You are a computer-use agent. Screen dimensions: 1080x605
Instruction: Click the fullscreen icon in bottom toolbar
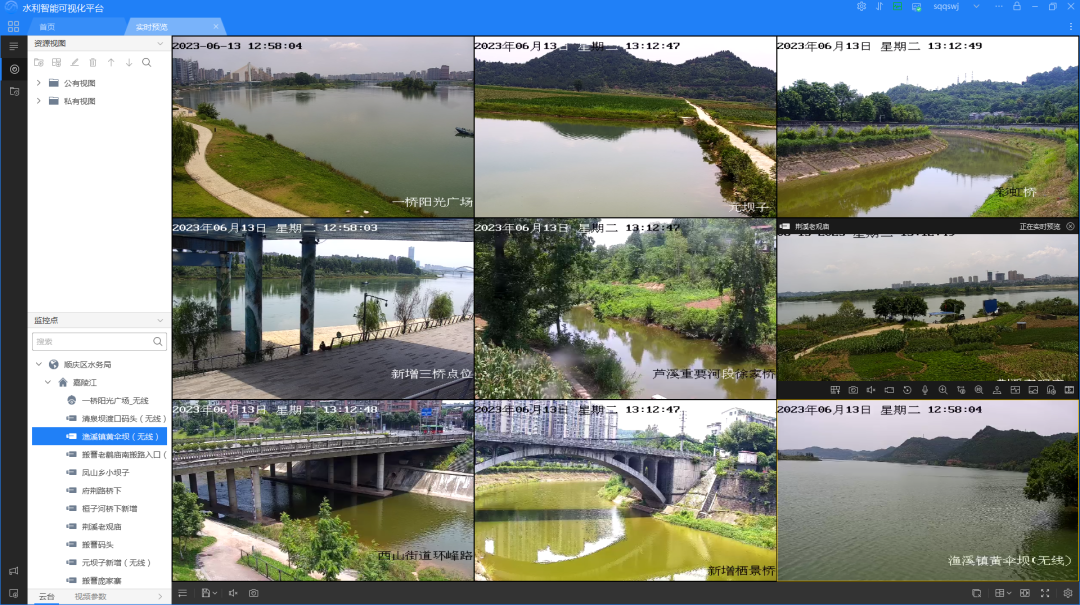tap(1045, 593)
